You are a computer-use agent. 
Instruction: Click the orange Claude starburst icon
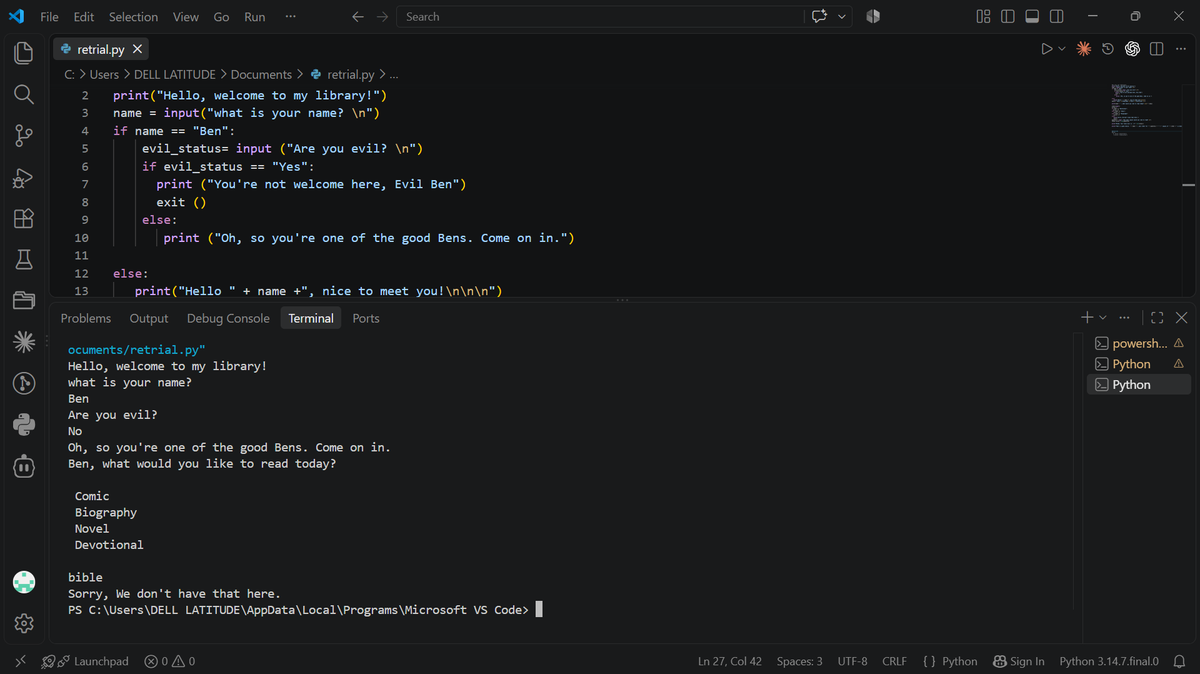(x=1084, y=49)
